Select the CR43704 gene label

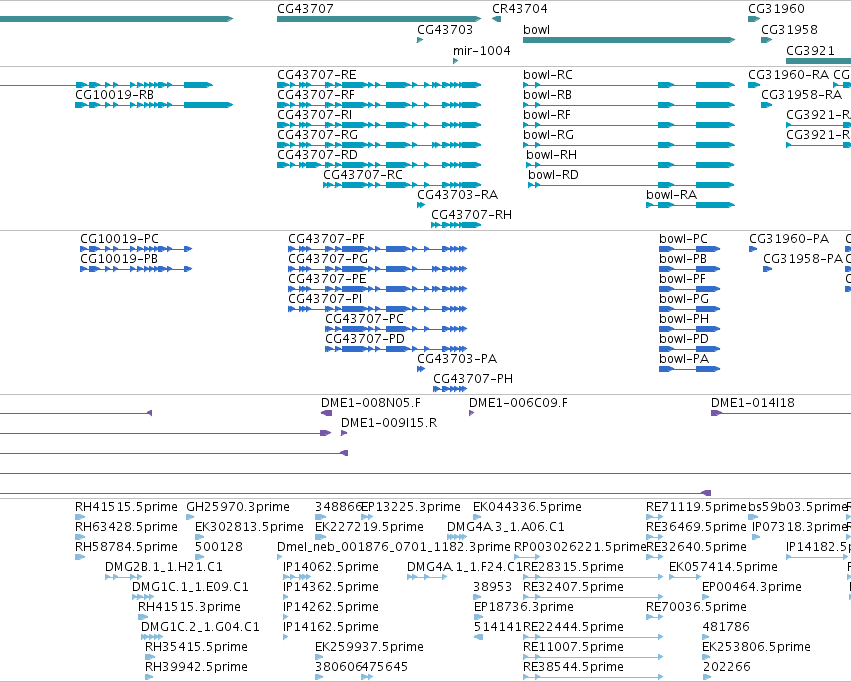[519, 9]
